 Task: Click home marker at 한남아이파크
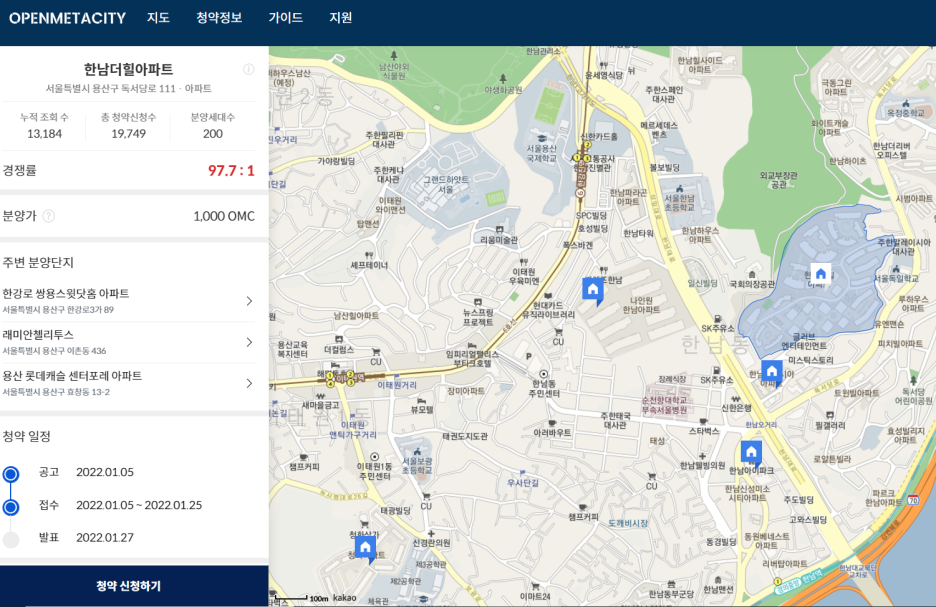751,453
